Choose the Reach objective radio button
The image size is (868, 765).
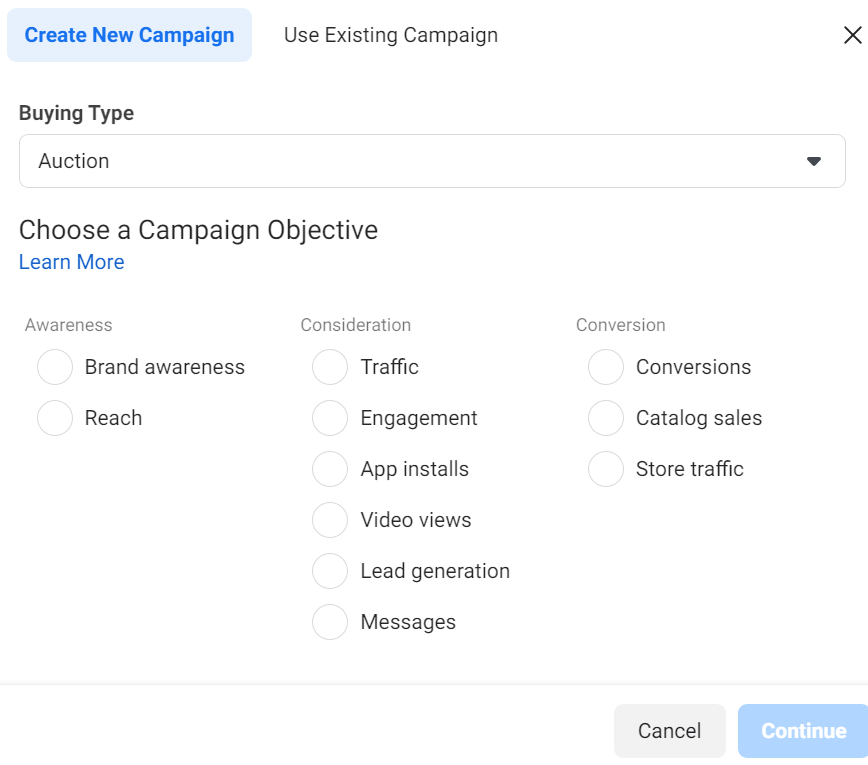tap(55, 418)
